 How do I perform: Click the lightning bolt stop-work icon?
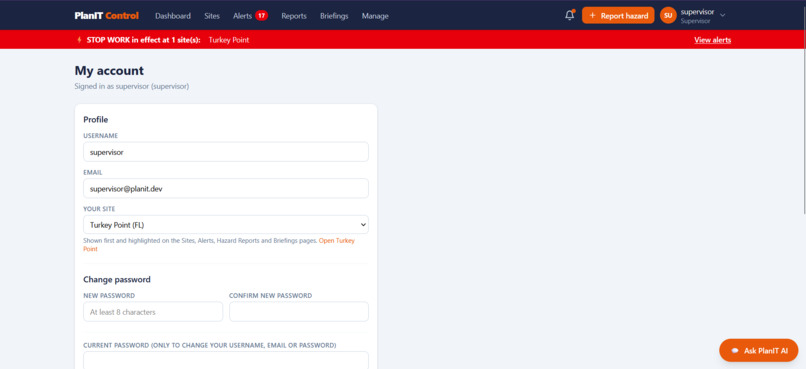(79, 40)
